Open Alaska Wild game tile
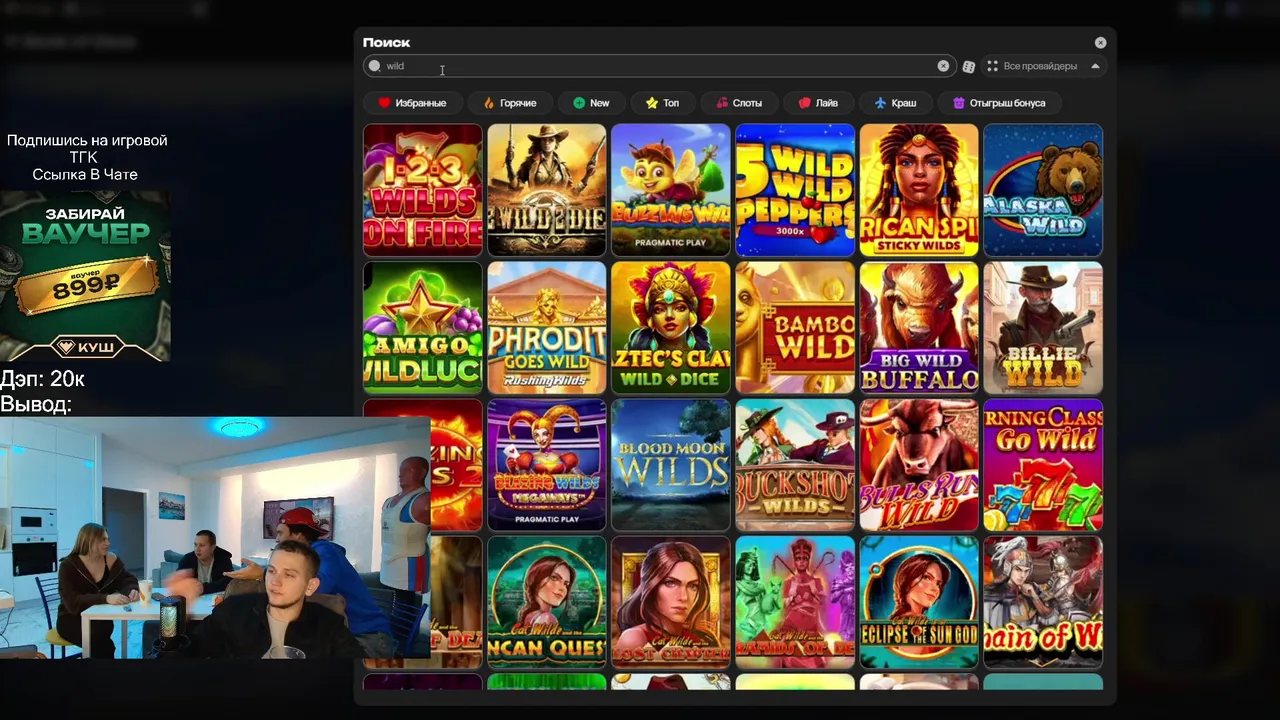 point(1043,190)
